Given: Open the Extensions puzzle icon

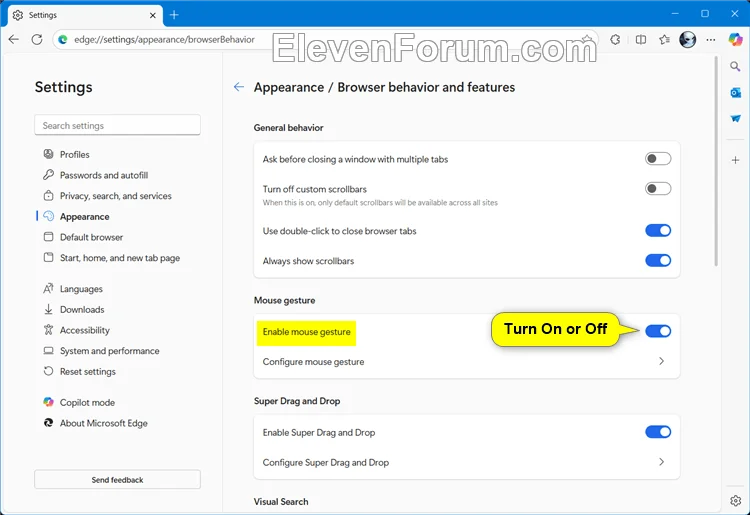Looking at the screenshot, I should (616, 40).
